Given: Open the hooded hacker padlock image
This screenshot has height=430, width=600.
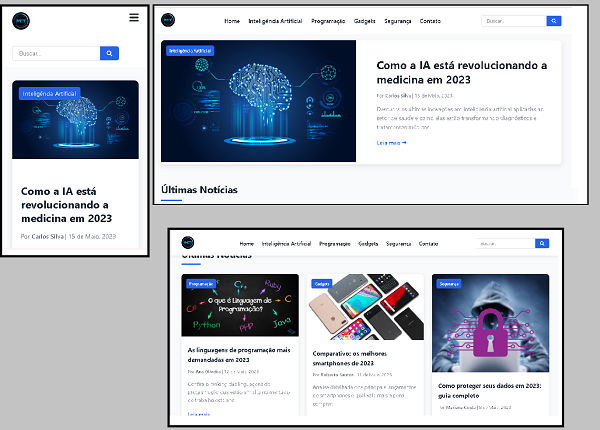Looking at the screenshot, I should click(491, 323).
